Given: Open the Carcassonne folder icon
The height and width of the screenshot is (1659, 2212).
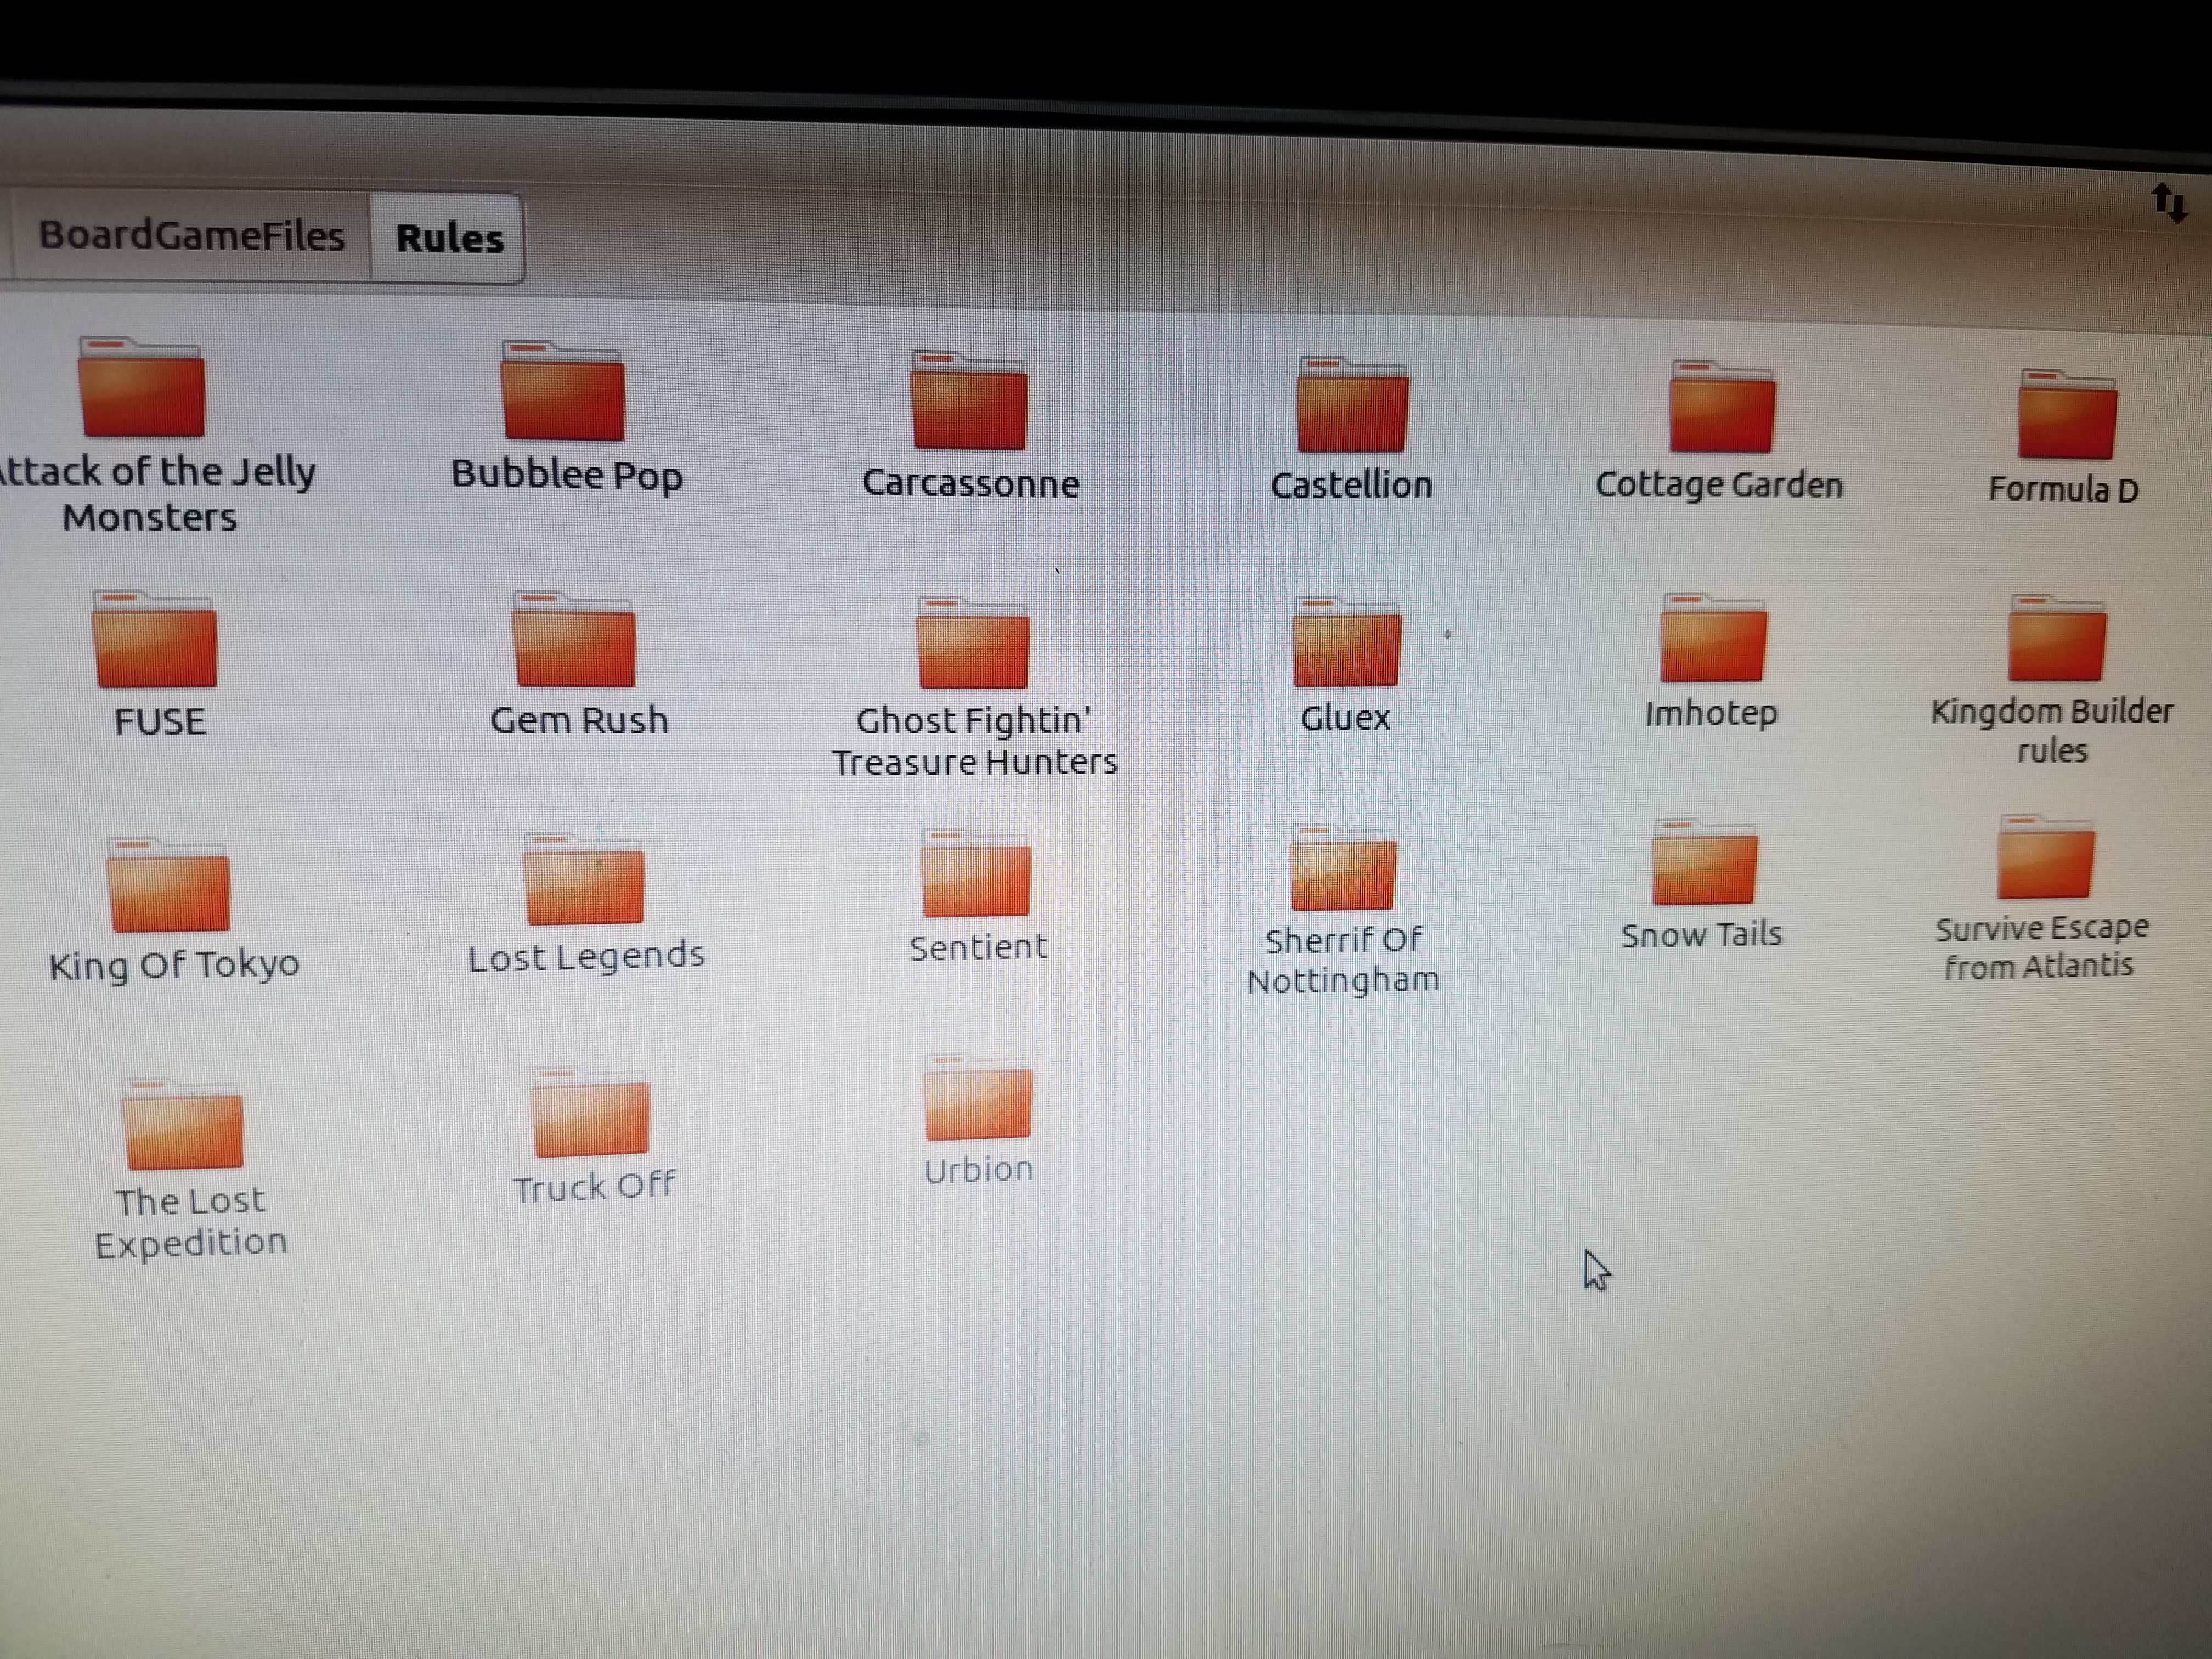Looking at the screenshot, I should (x=969, y=400).
